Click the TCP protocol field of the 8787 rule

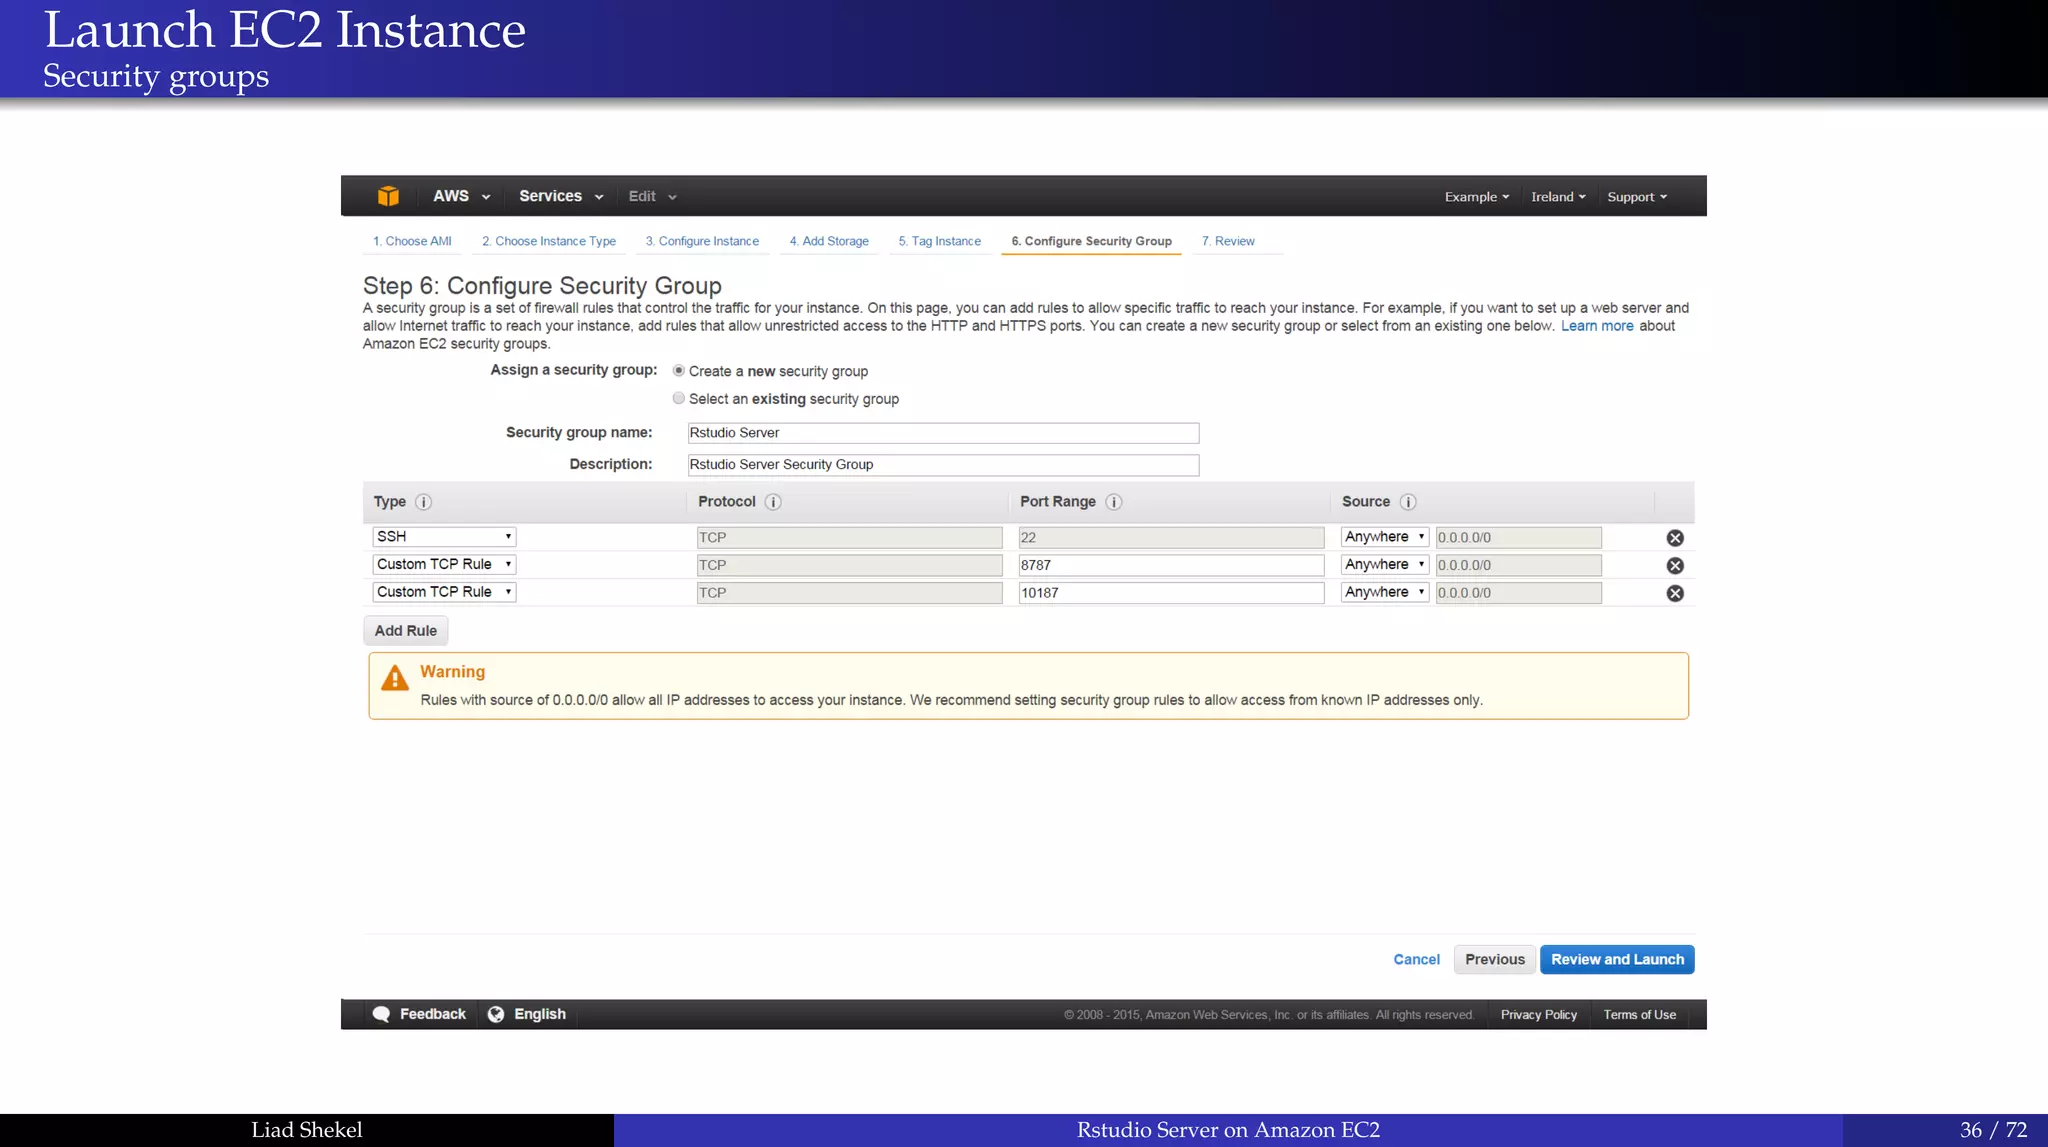coord(849,565)
